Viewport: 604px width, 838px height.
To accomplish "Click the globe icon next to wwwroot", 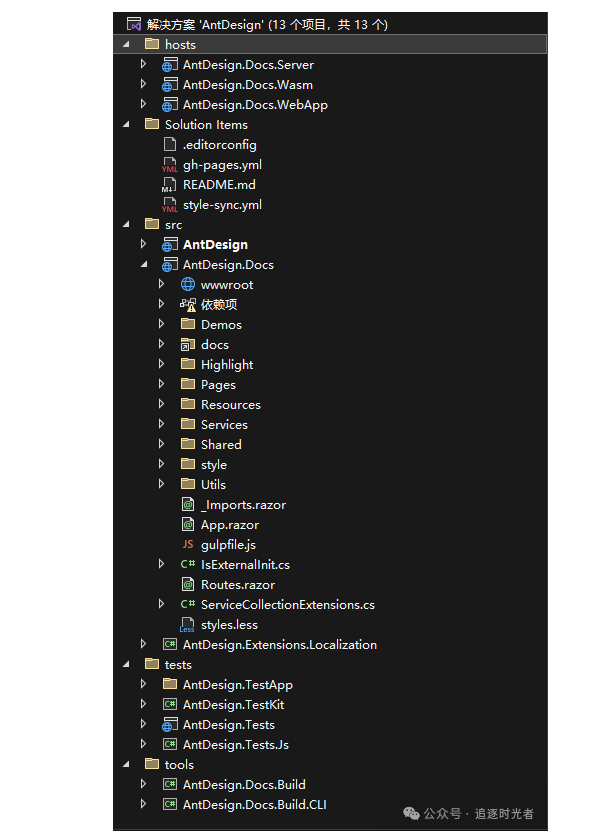I will coord(187,285).
